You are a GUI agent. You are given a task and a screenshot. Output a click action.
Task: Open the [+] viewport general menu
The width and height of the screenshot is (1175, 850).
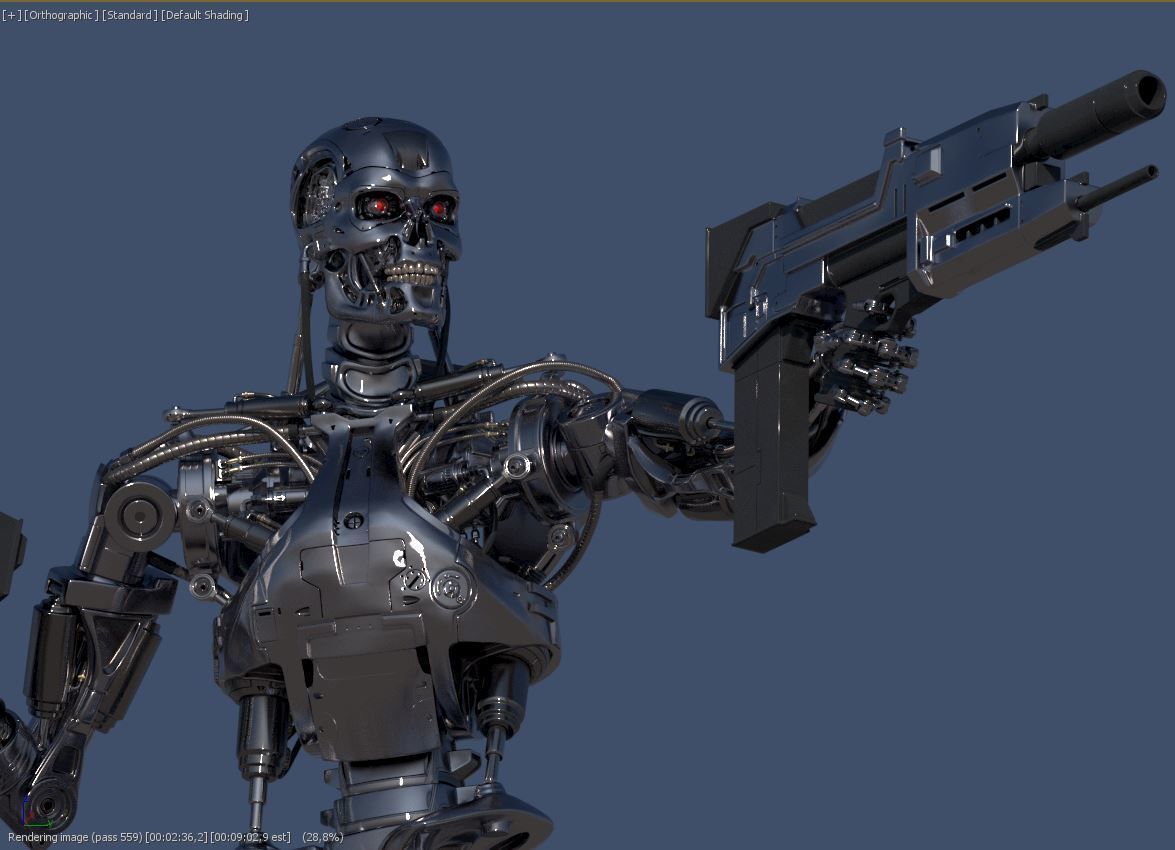(11, 15)
